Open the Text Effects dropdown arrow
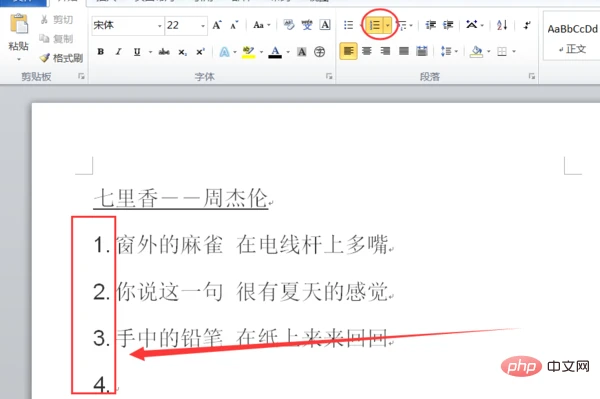 pyautogui.click(x=235, y=52)
